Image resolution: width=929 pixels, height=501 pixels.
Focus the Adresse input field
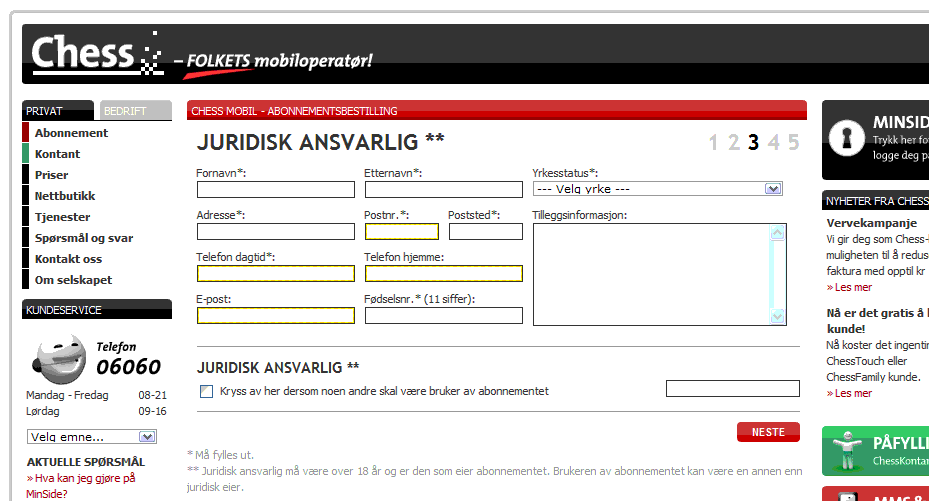point(276,232)
